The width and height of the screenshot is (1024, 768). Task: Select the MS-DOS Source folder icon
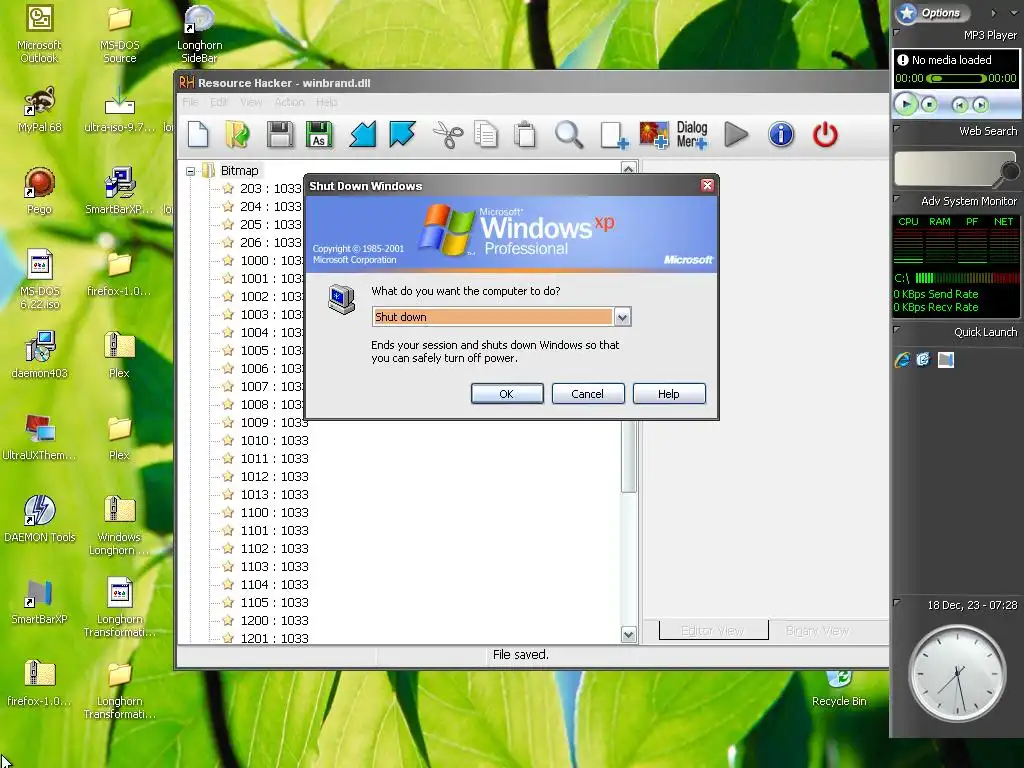[x=120, y=34]
